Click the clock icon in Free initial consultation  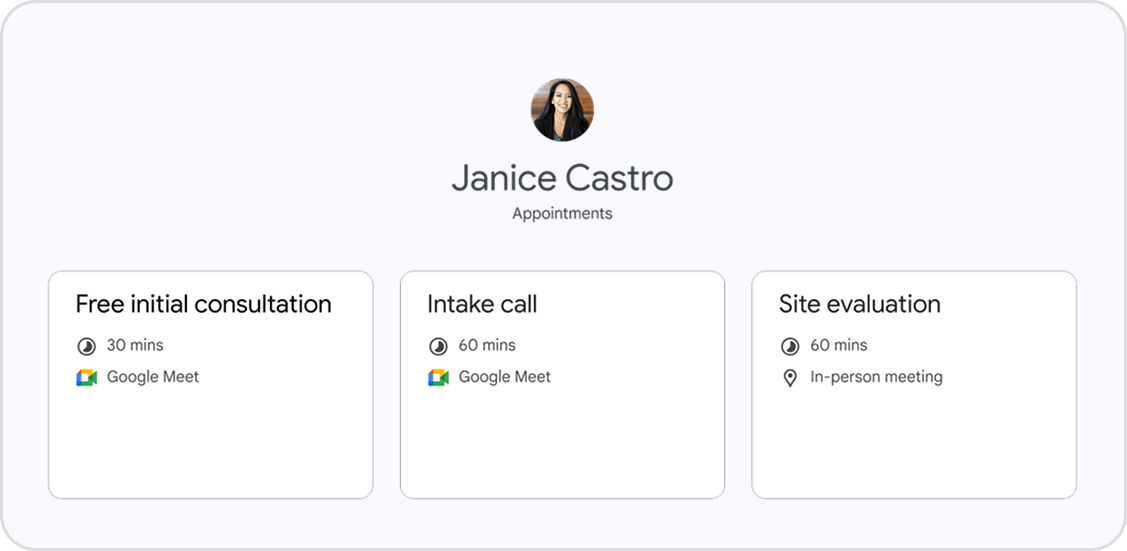click(86, 346)
